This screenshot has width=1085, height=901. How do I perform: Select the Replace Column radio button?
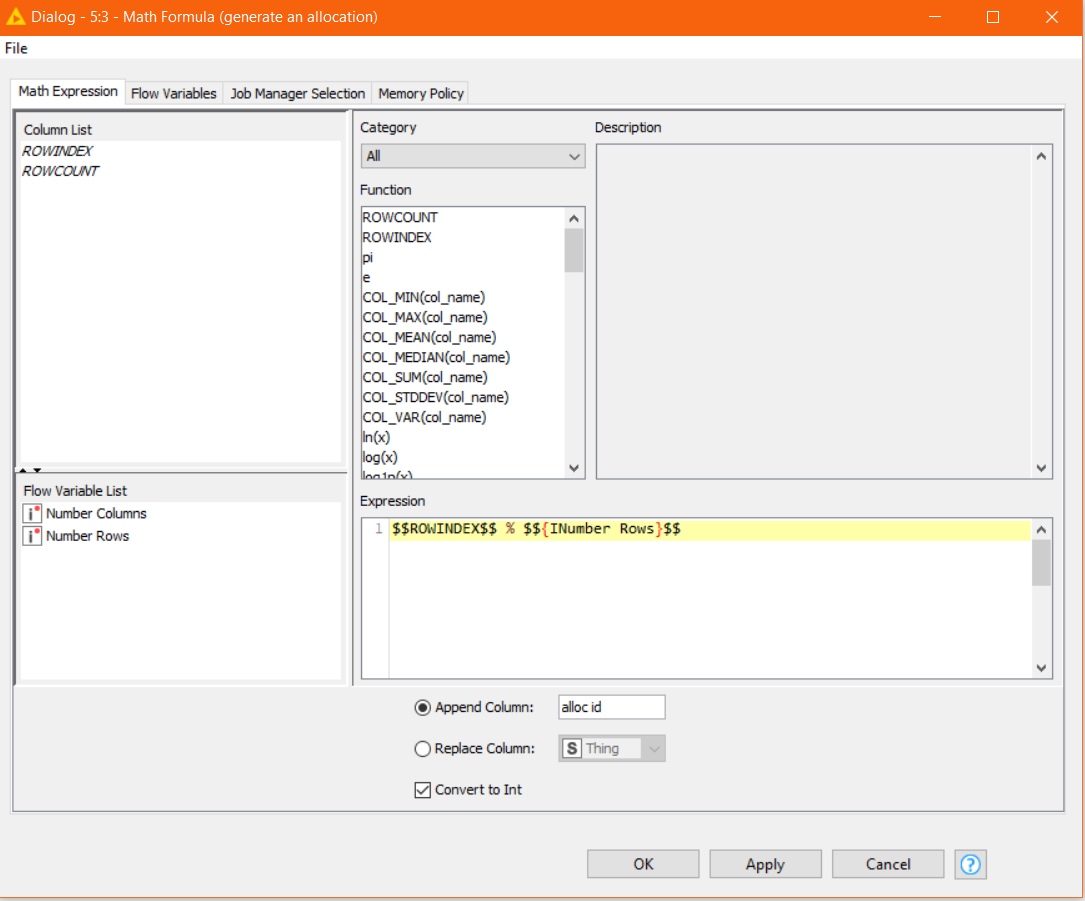[422, 749]
